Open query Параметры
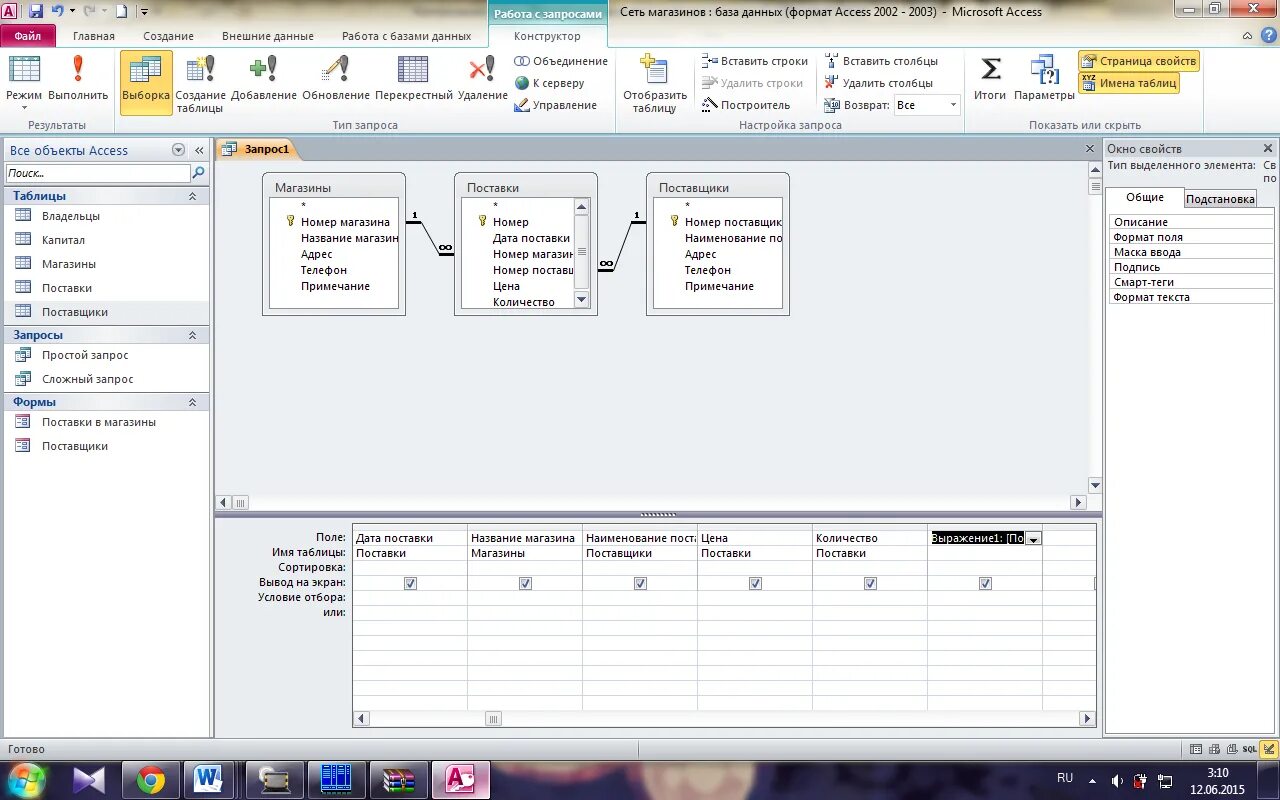 [x=1044, y=80]
